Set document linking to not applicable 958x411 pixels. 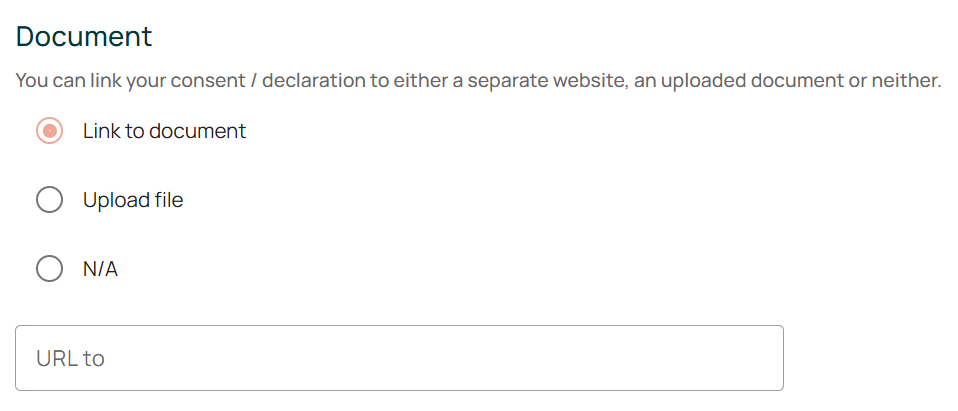[49, 269]
